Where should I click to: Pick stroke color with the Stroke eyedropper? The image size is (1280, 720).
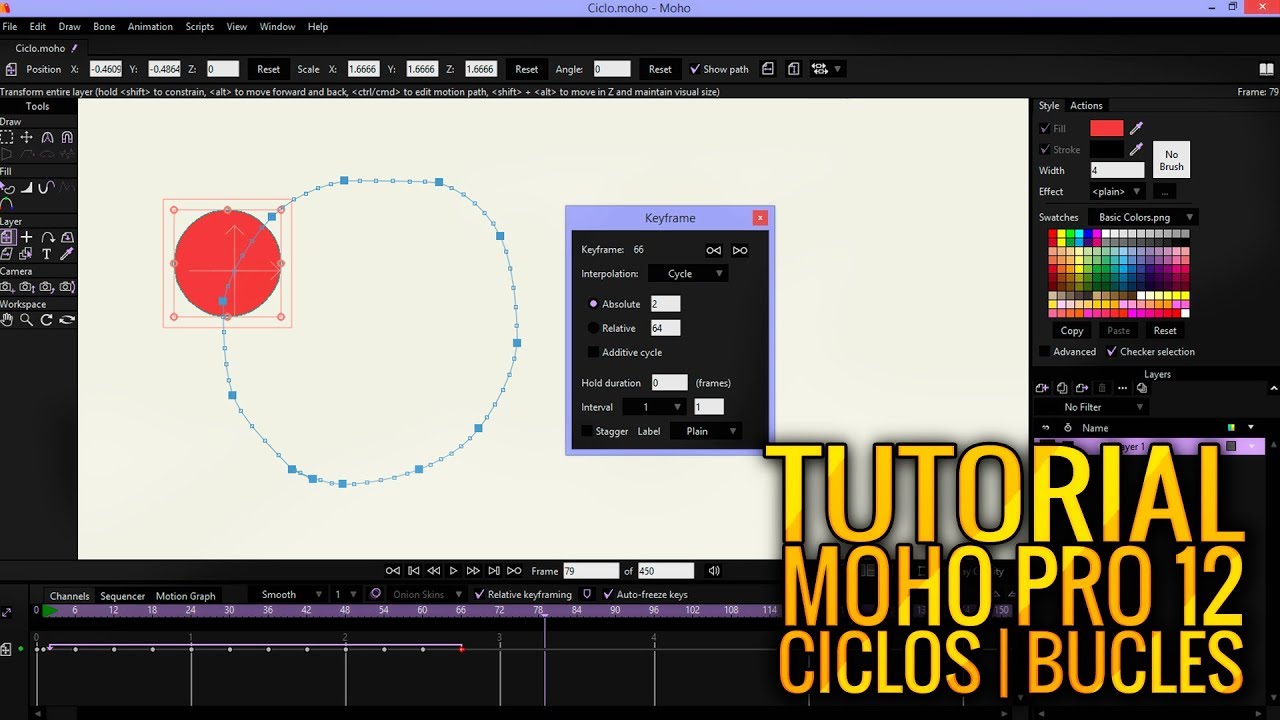[1136, 149]
